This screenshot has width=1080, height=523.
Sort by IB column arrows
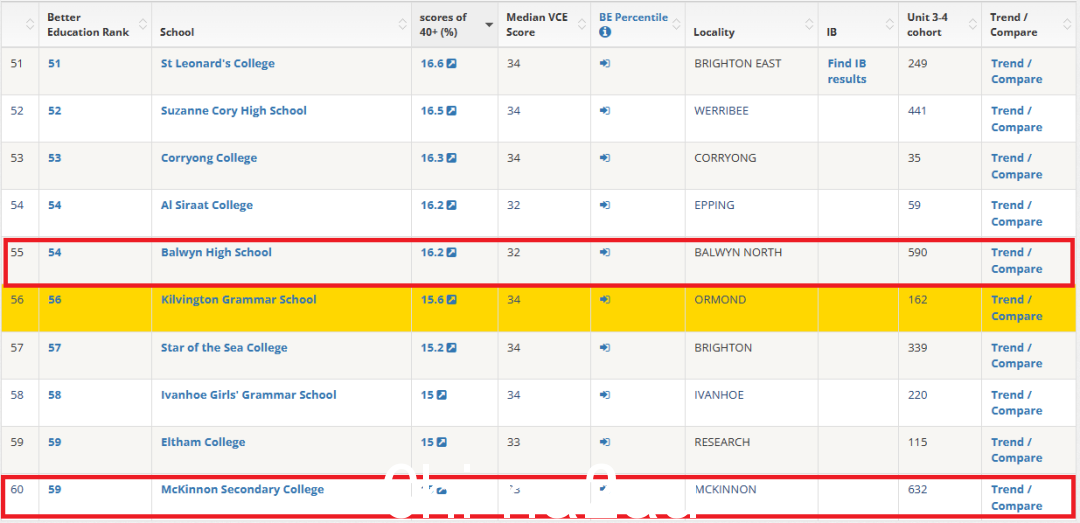click(890, 24)
